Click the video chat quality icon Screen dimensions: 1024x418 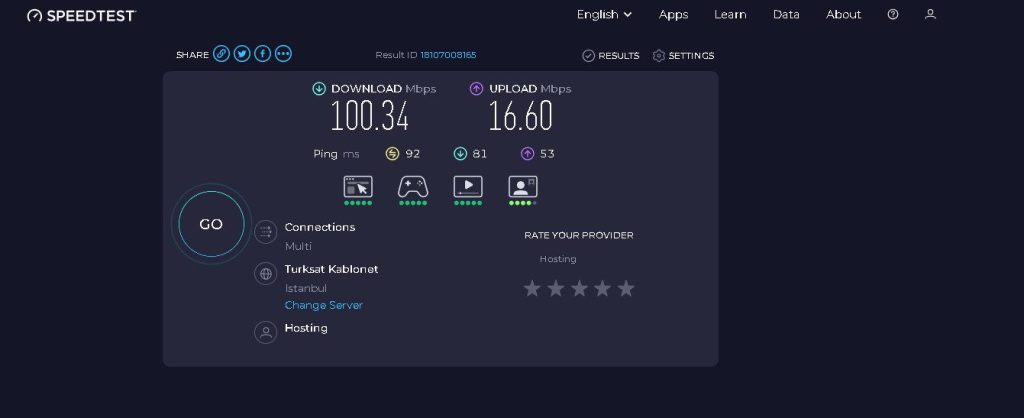[x=522, y=187]
